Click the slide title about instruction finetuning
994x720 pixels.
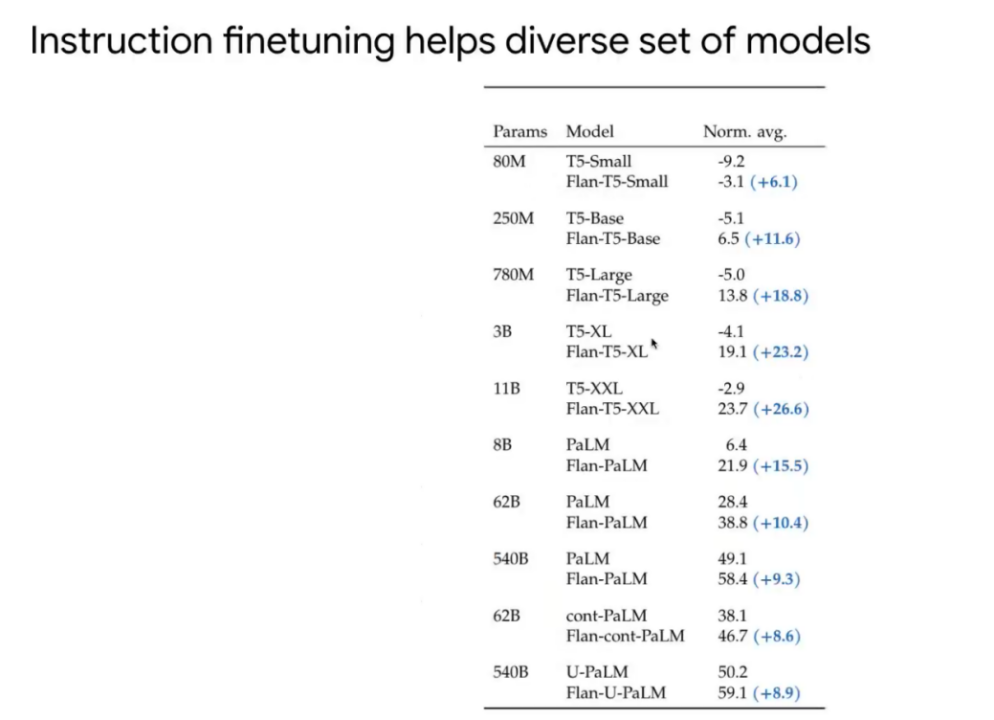(x=450, y=42)
